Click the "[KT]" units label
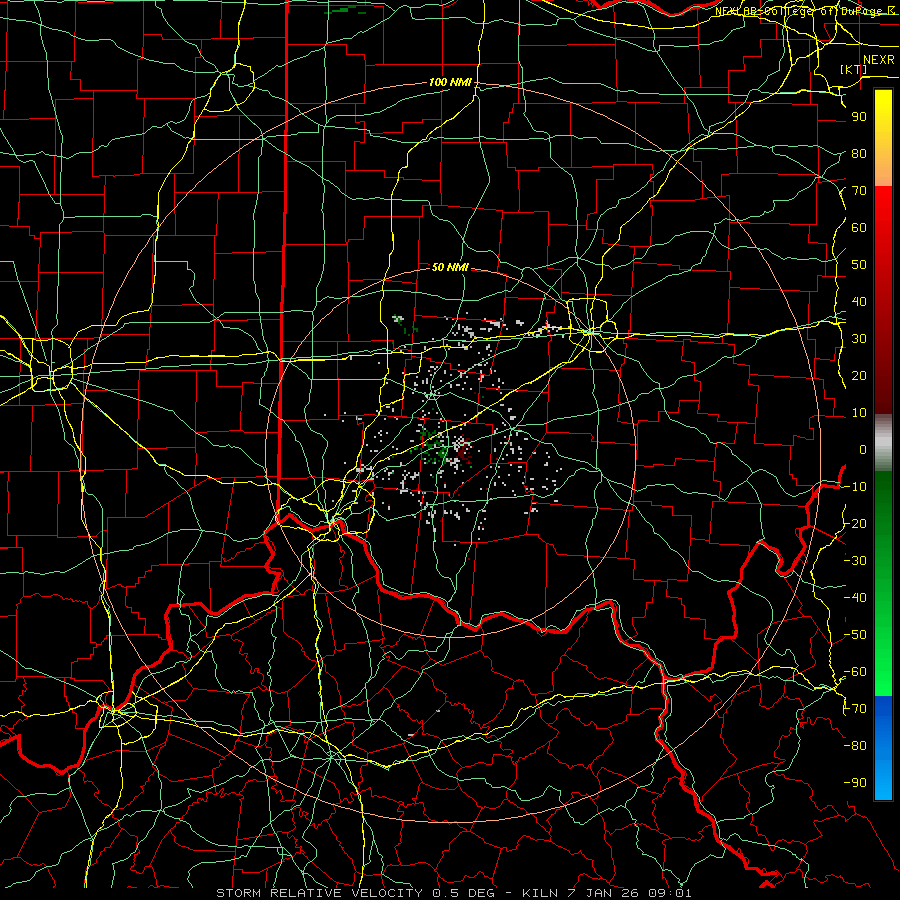 coord(854,69)
